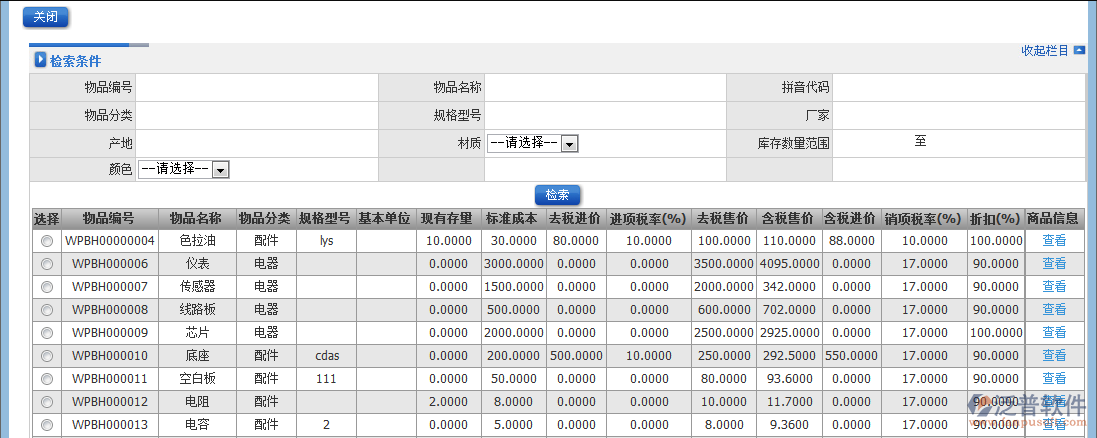
Task: Click the 去税售价 column header
Action: pos(723,218)
